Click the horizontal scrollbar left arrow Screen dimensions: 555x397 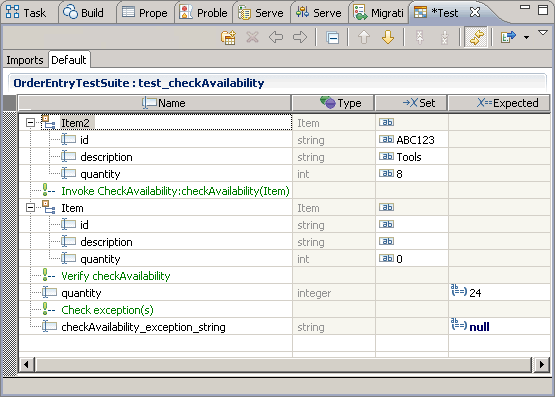[x=26, y=364]
